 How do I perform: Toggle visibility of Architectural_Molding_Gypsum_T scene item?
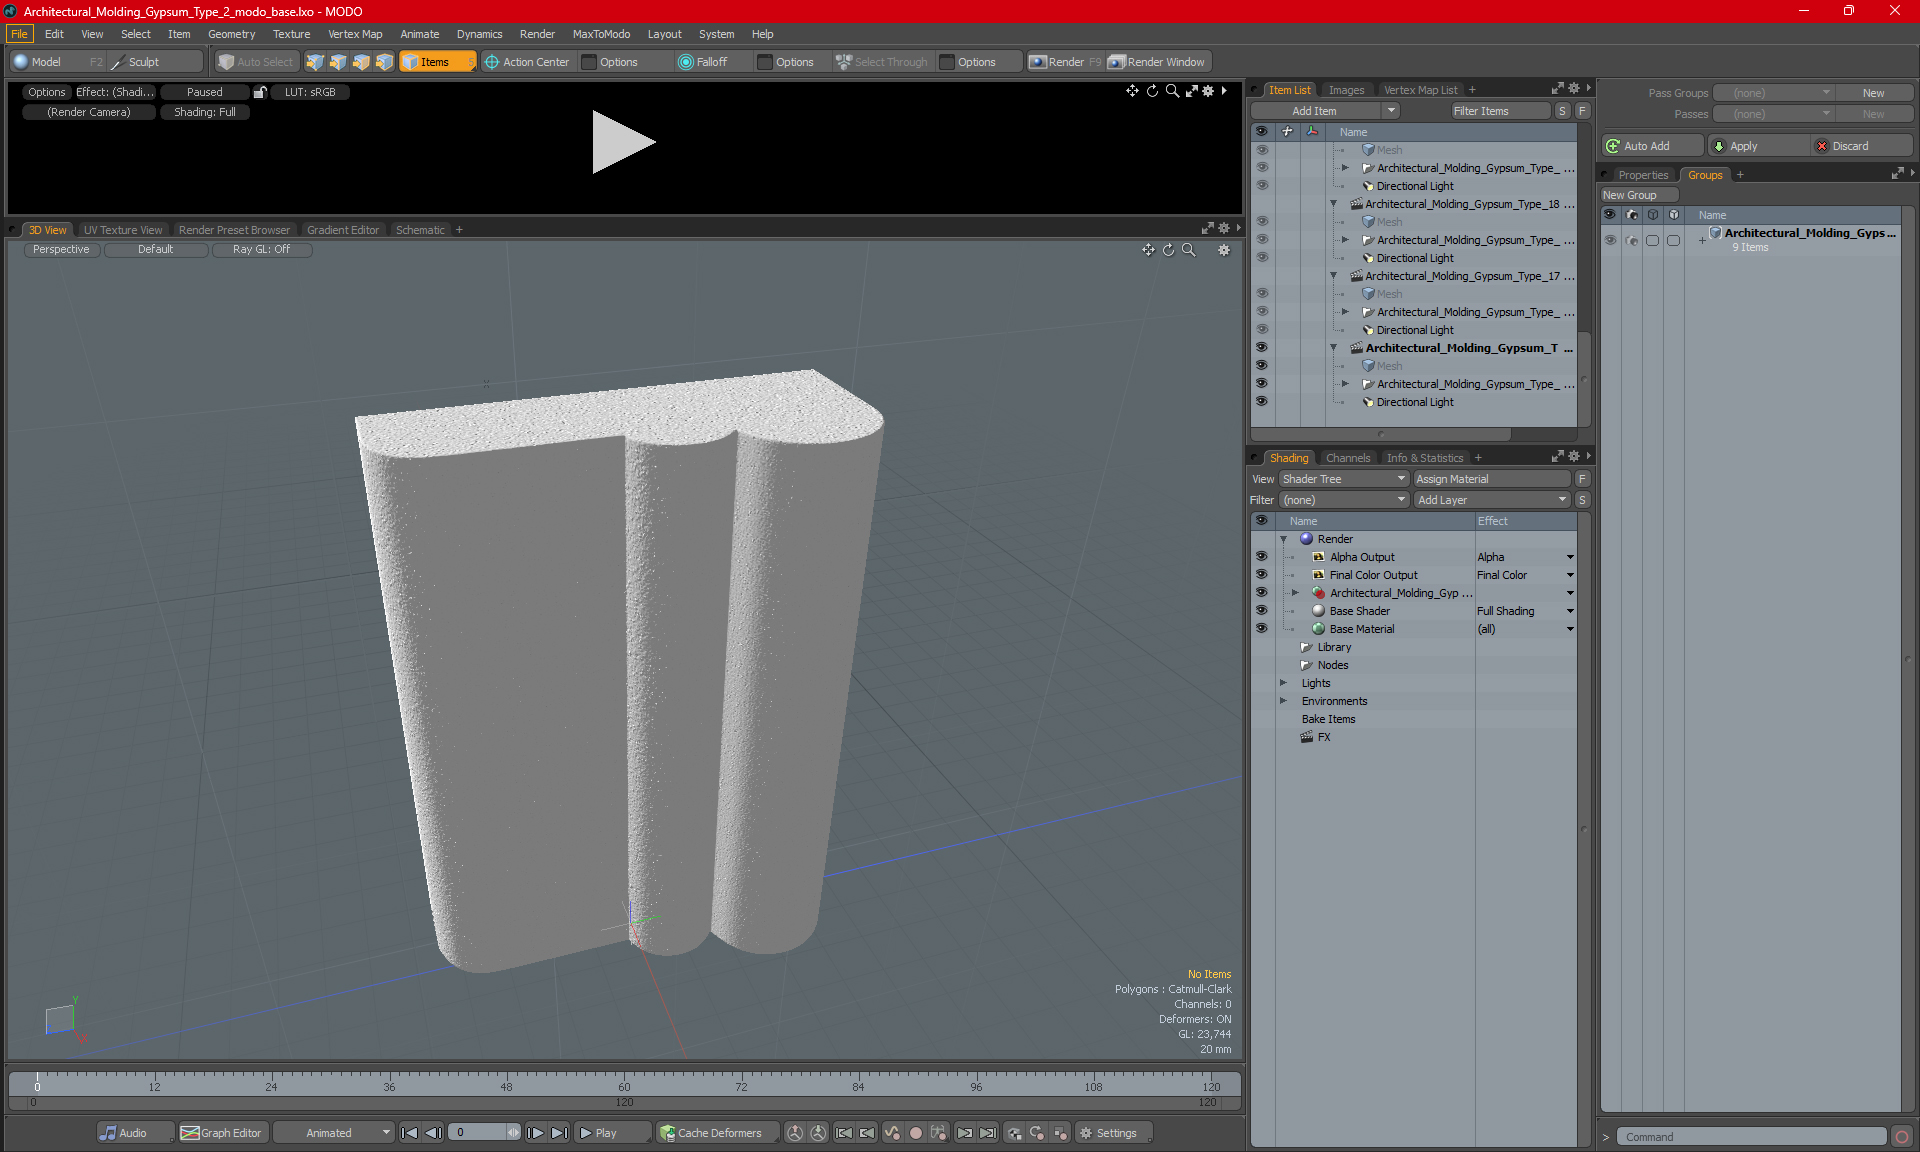[x=1261, y=348]
